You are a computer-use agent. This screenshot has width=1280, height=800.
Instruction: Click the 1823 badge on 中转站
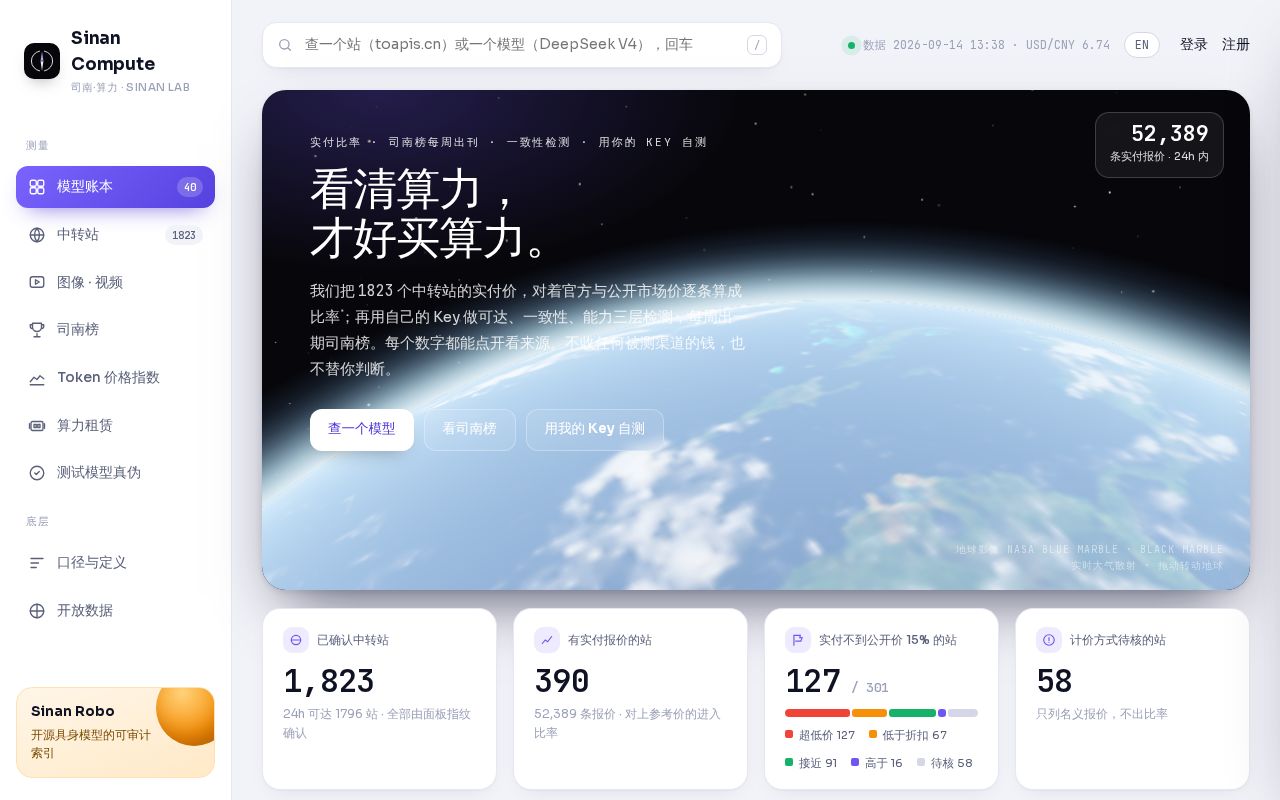(184, 235)
